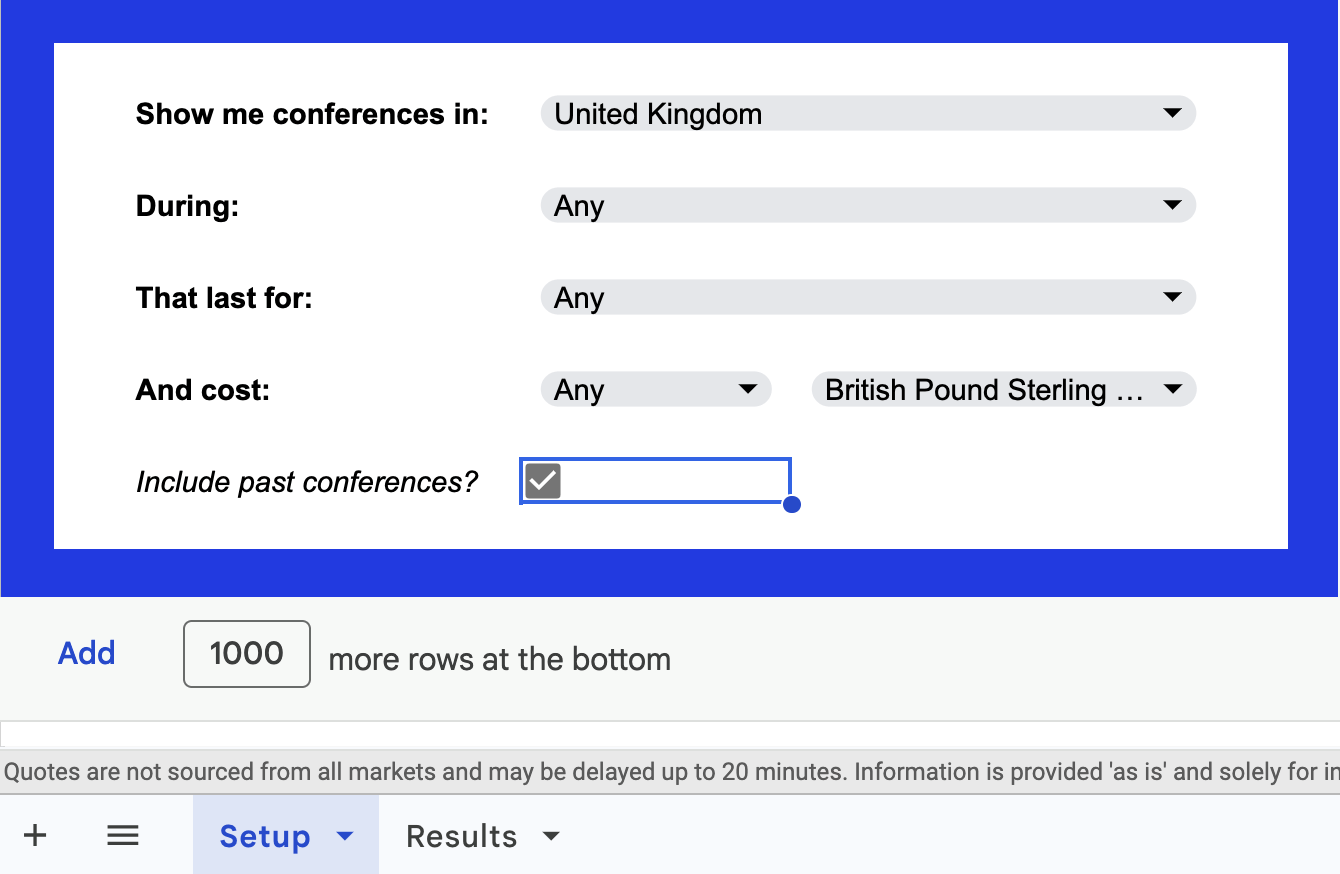Screen dimensions: 1340x874
Task: Click inside the '1000' rows input field
Action: [246, 653]
